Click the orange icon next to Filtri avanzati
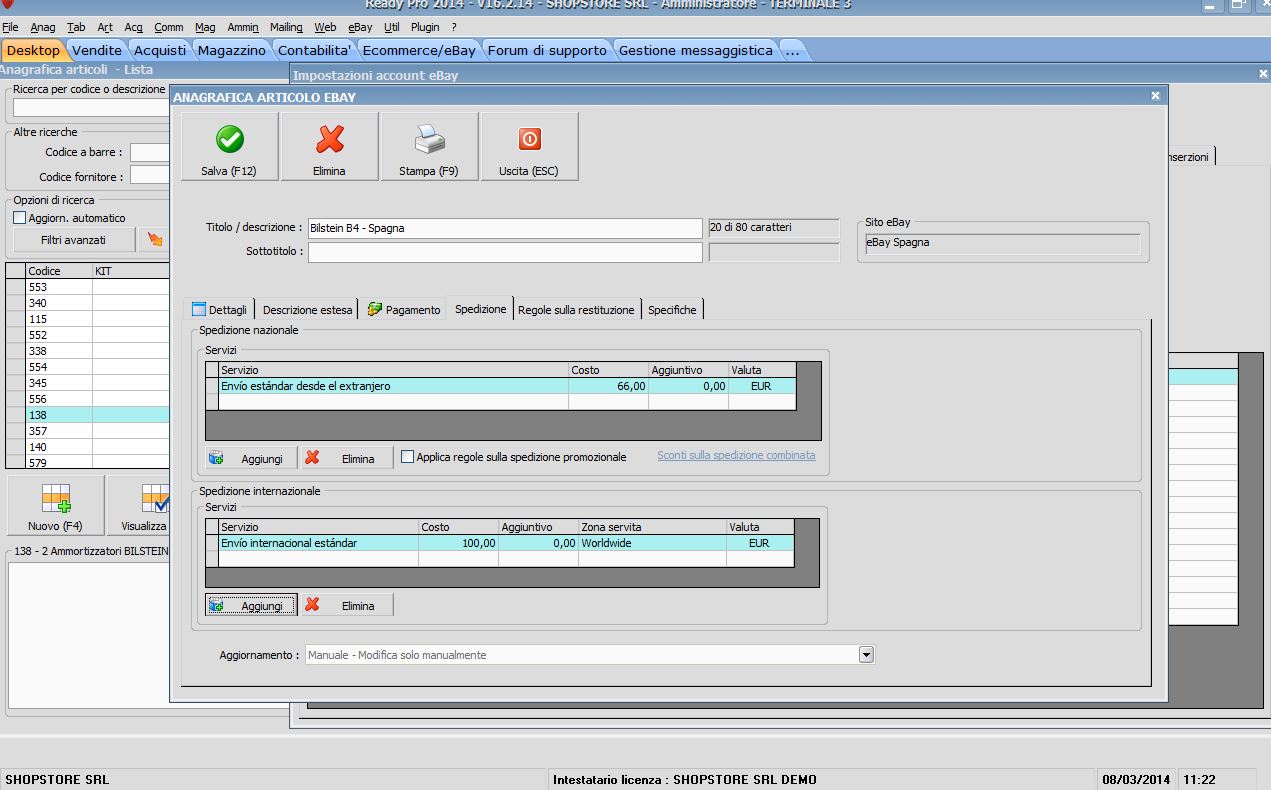This screenshot has height=790, width=1271. pos(154,240)
